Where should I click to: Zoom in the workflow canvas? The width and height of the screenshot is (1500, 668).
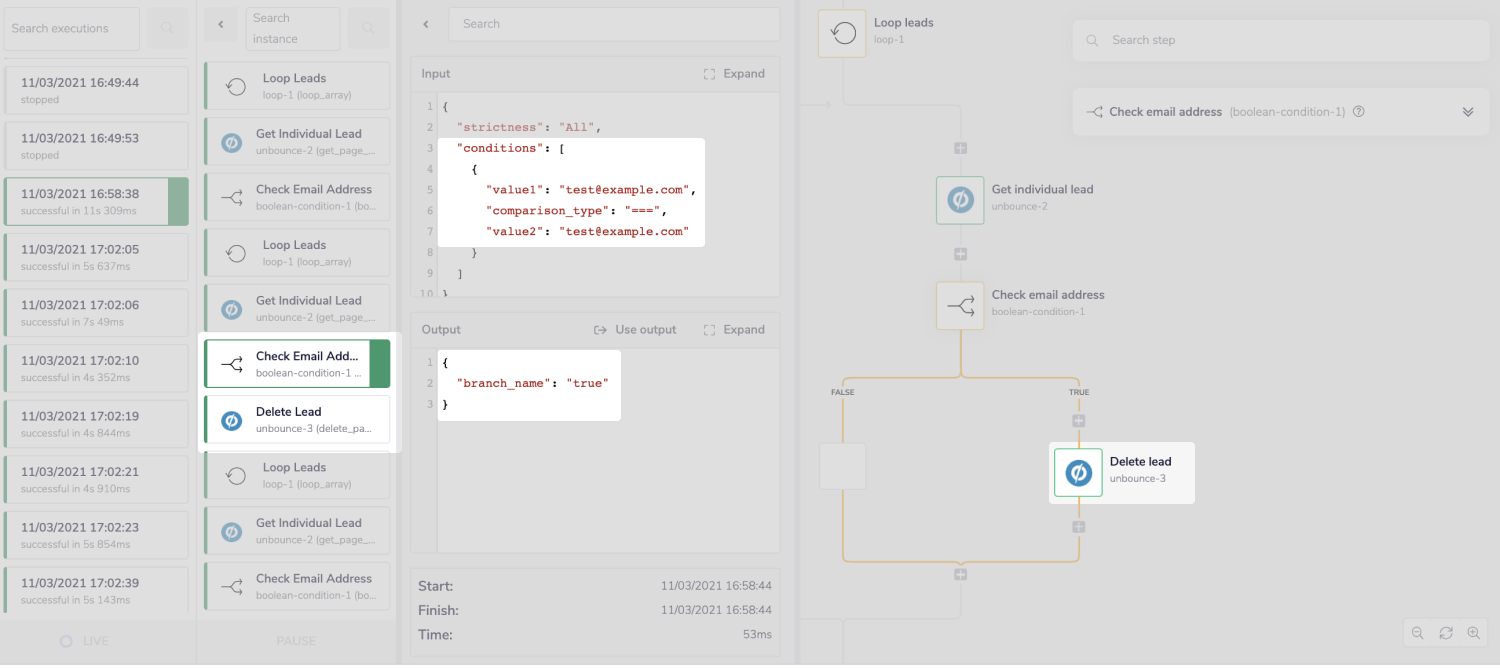point(1473,633)
